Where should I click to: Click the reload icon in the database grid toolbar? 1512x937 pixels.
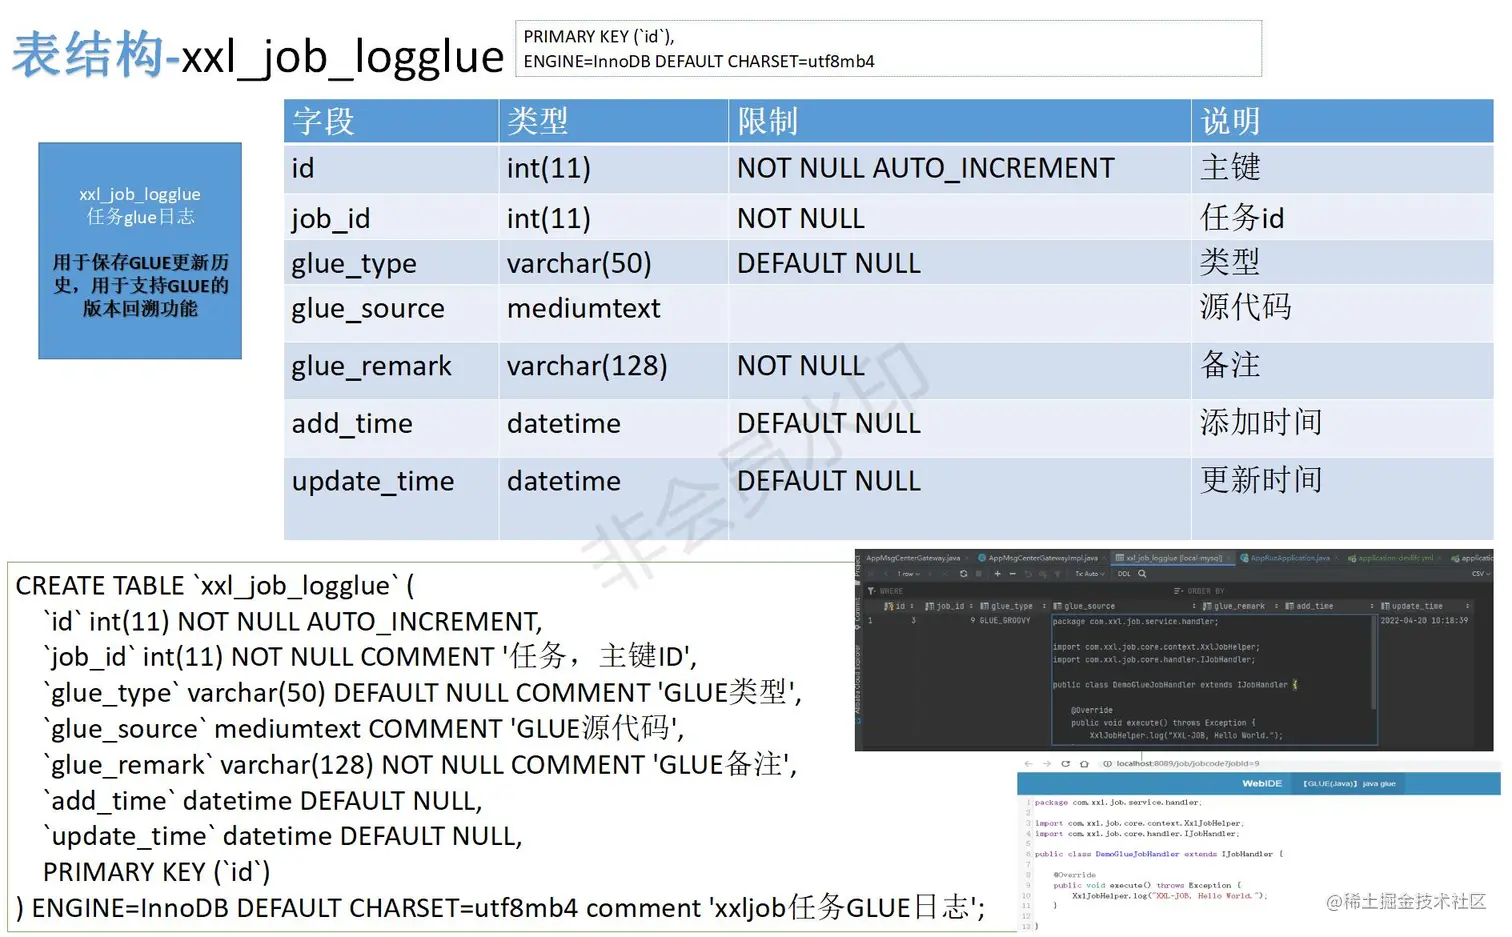pyautogui.click(x=964, y=574)
